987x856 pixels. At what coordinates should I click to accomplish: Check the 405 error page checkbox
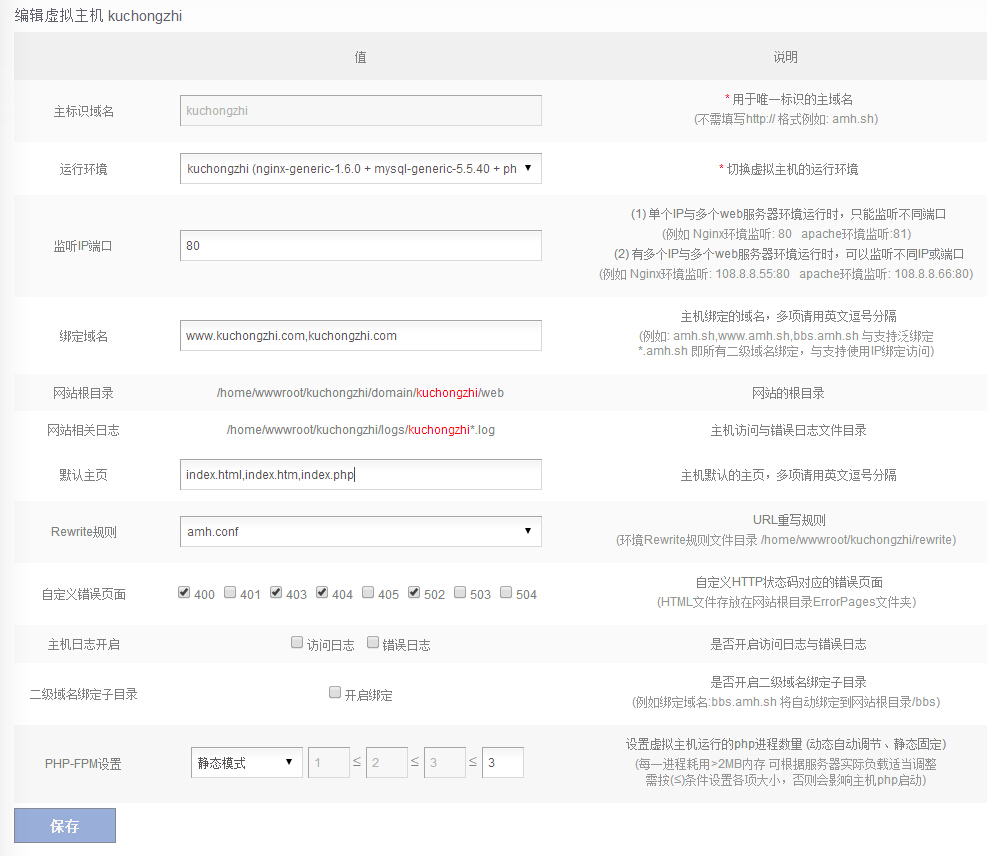pos(368,592)
